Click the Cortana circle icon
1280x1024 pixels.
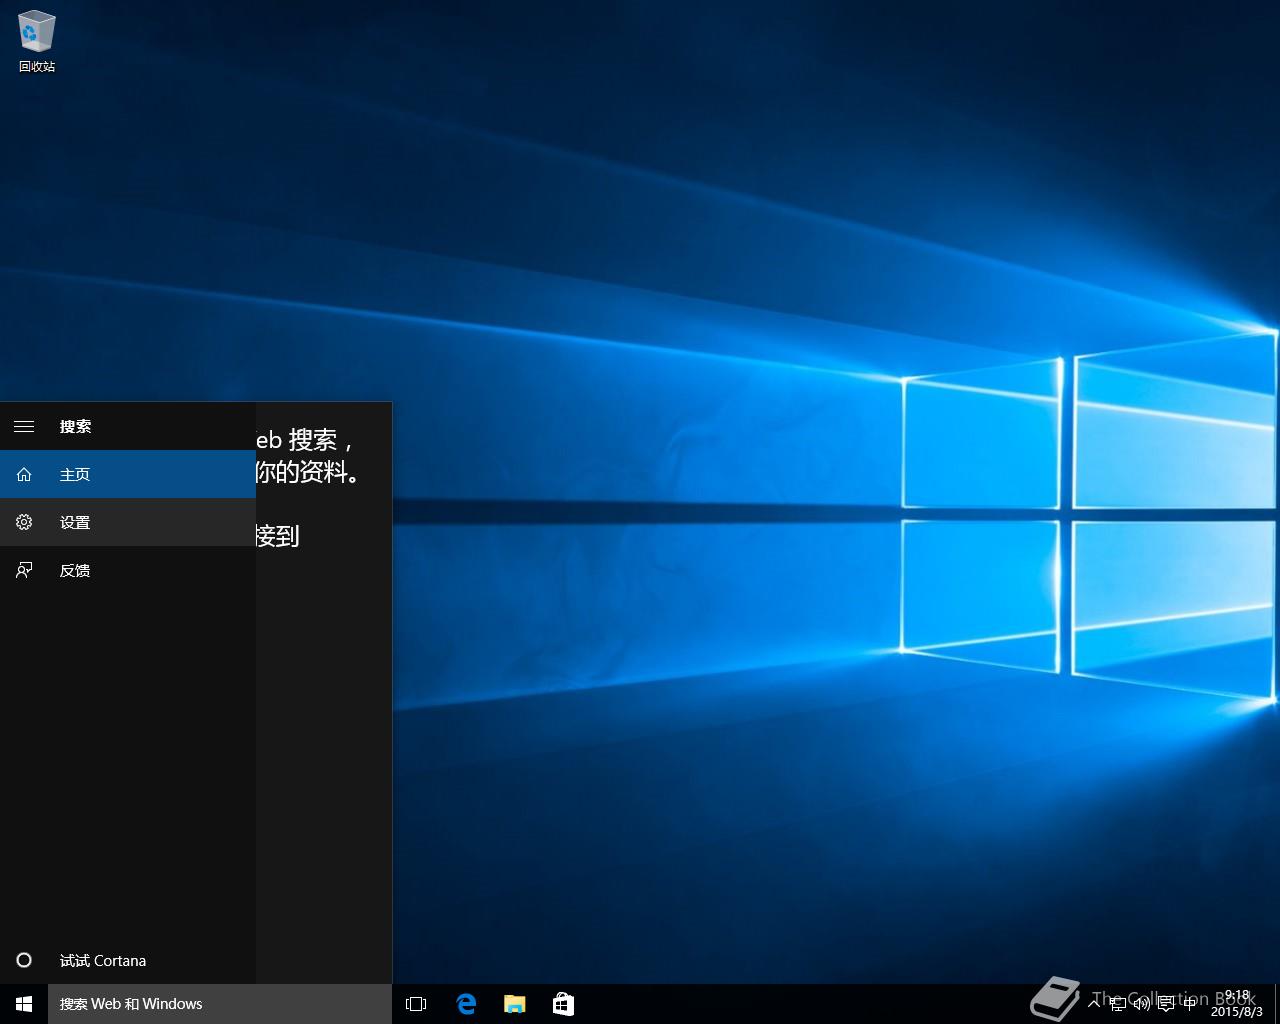24,960
